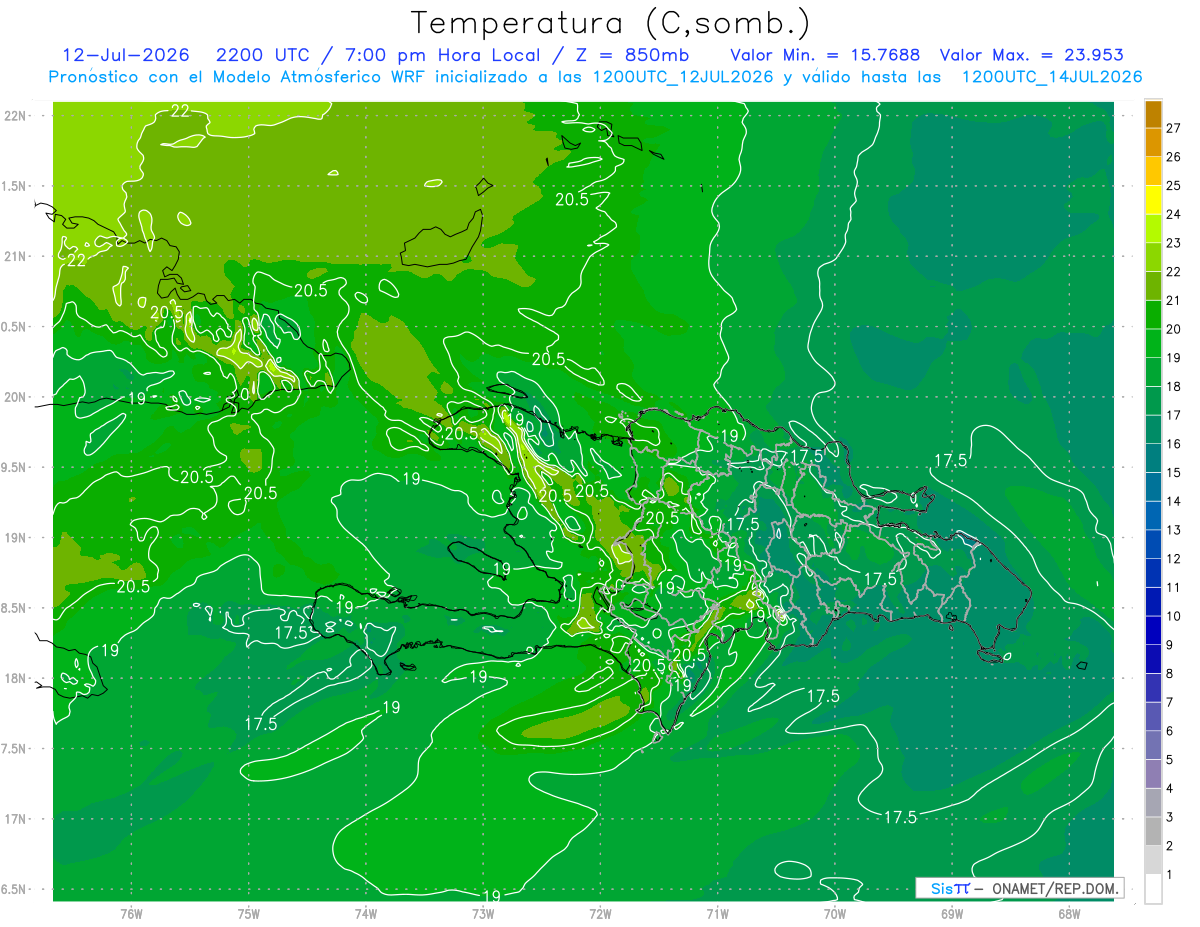Click the 'Pronóstico con el Modelo Atmósferico WRF' line
Screen dimensions: 1200x927
pos(239,77)
